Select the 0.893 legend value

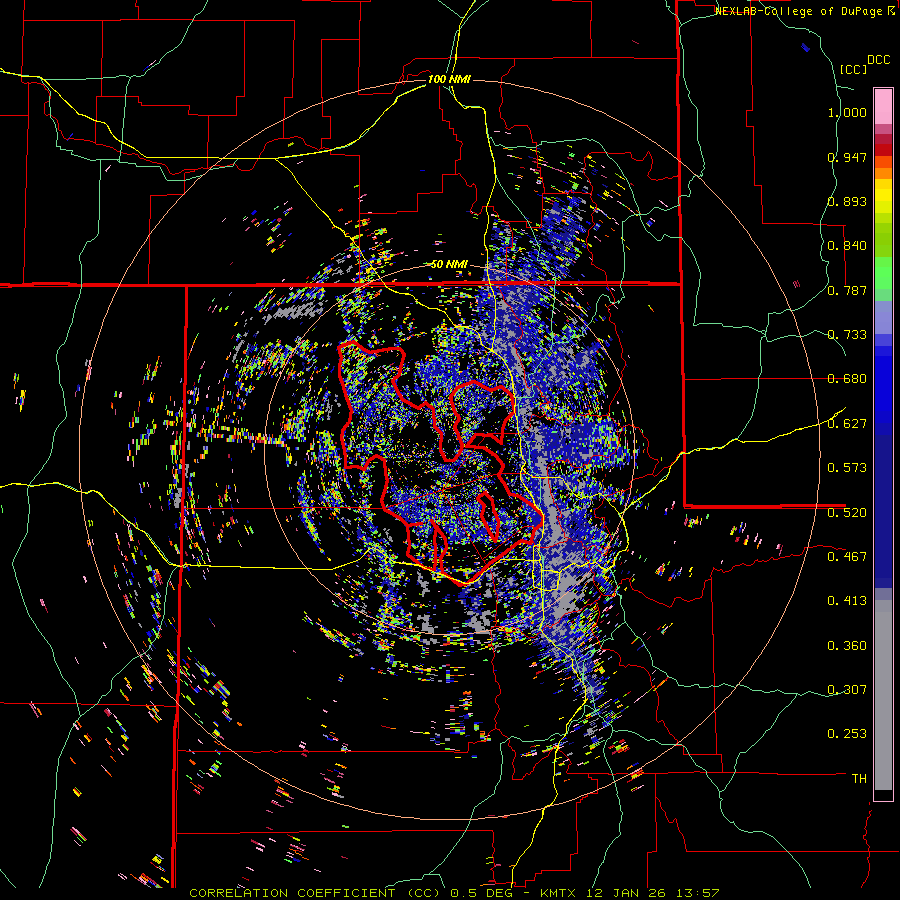pyautogui.click(x=847, y=201)
